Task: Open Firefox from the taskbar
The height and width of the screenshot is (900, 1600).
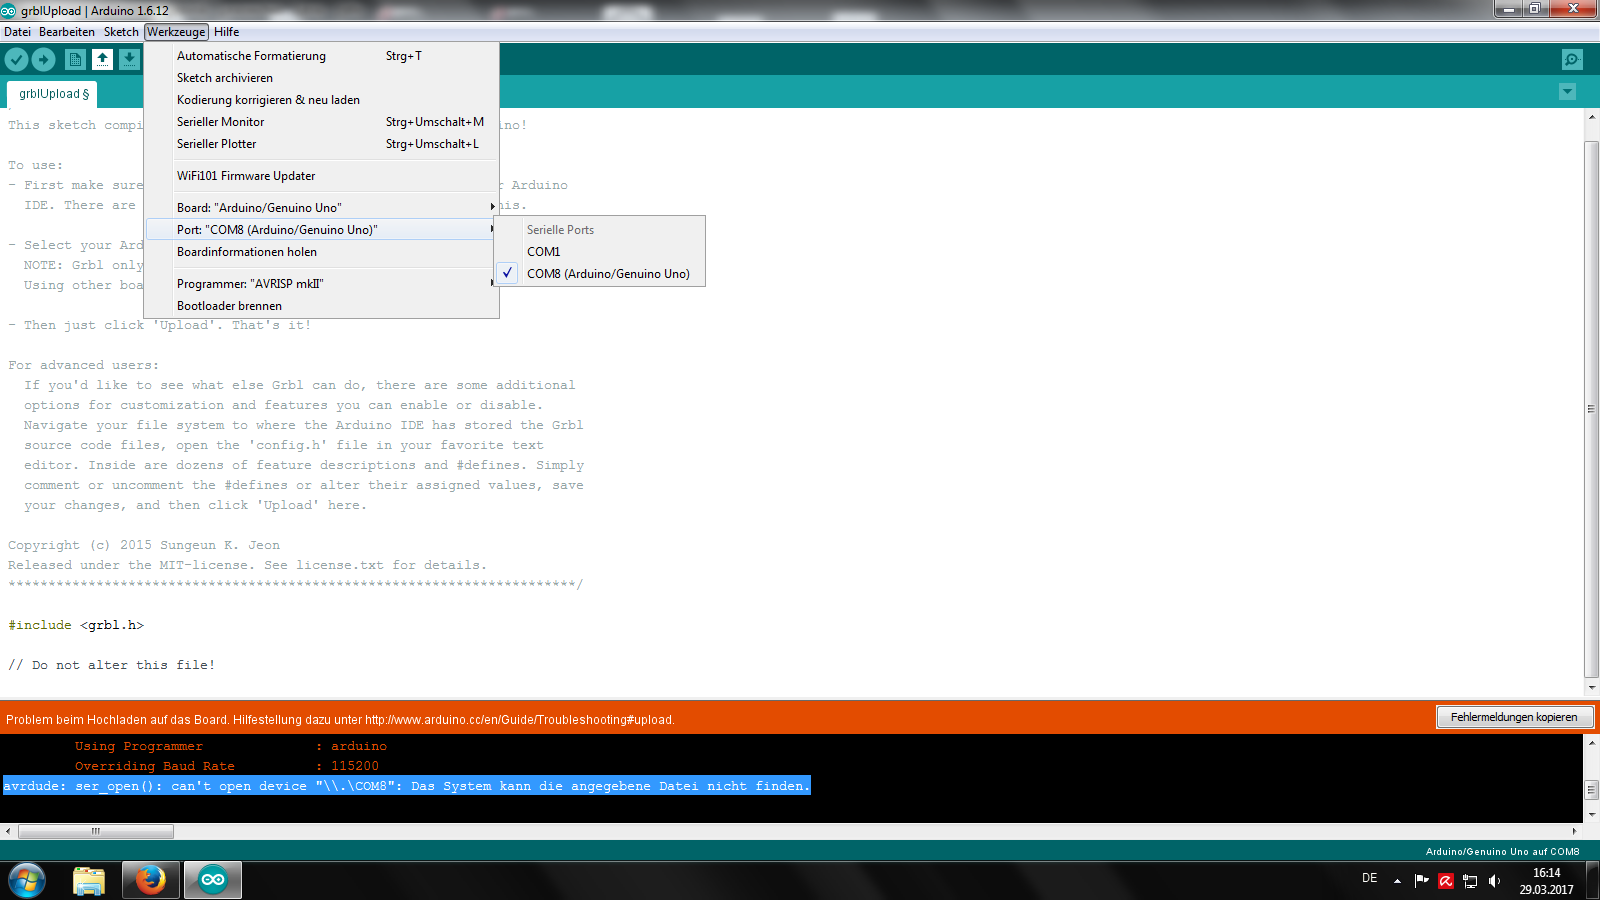Action: coord(151,881)
